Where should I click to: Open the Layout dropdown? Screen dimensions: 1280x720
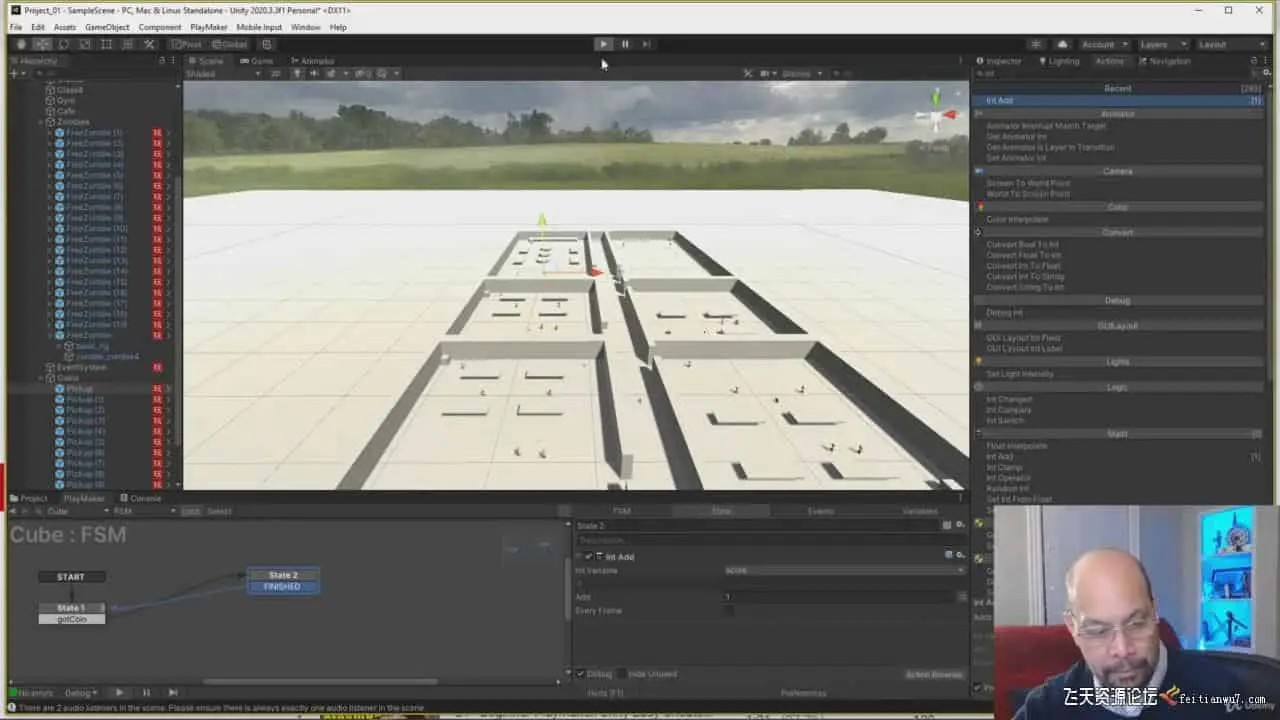1232,44
